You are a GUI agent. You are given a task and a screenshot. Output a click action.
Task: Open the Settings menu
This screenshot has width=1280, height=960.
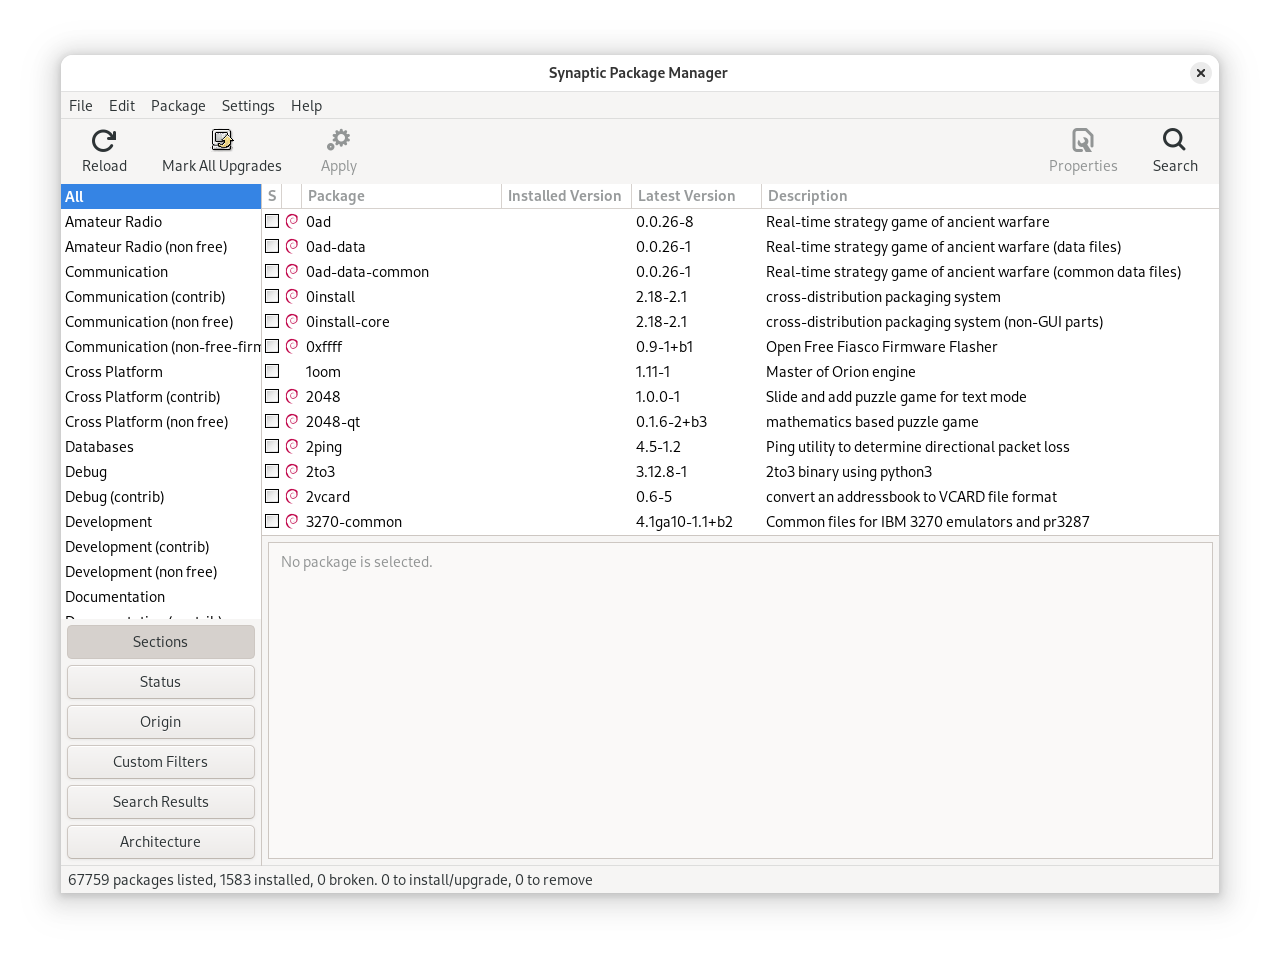click(248, 106)
